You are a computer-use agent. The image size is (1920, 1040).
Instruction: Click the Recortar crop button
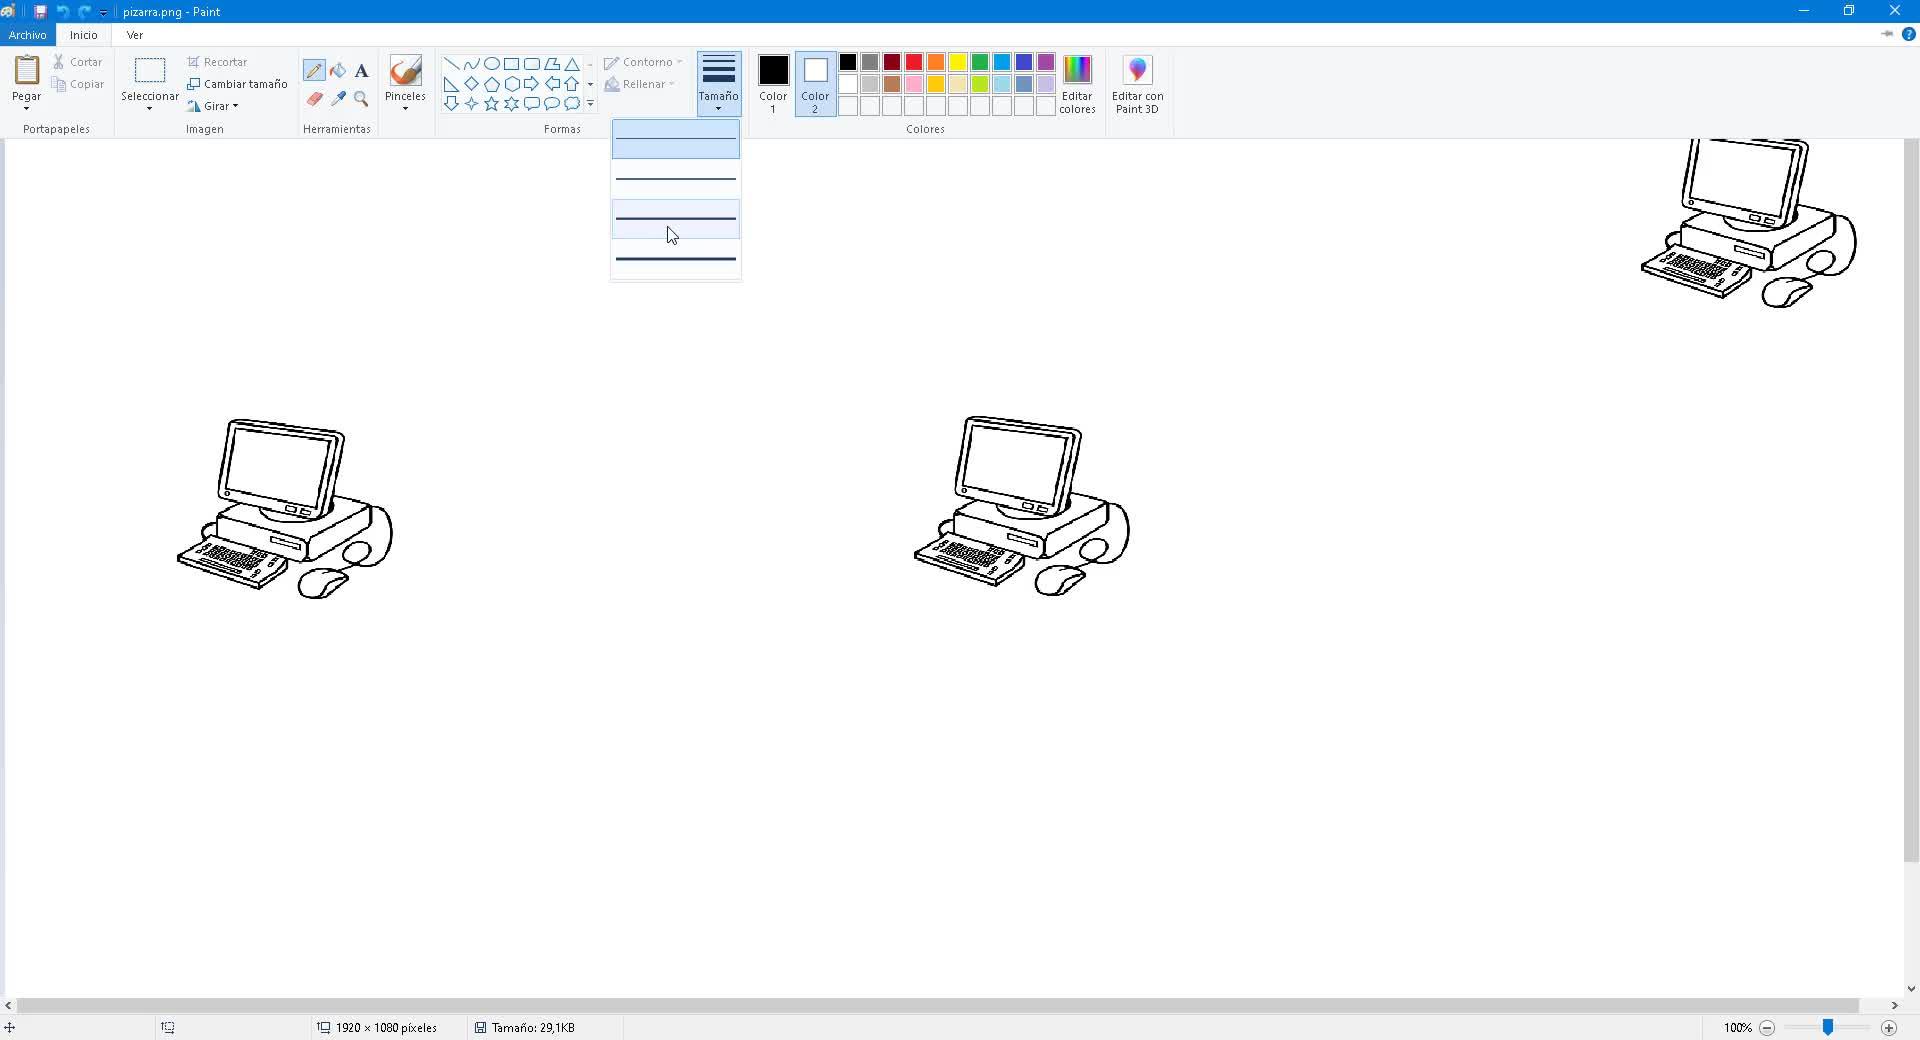pos(217,62)
